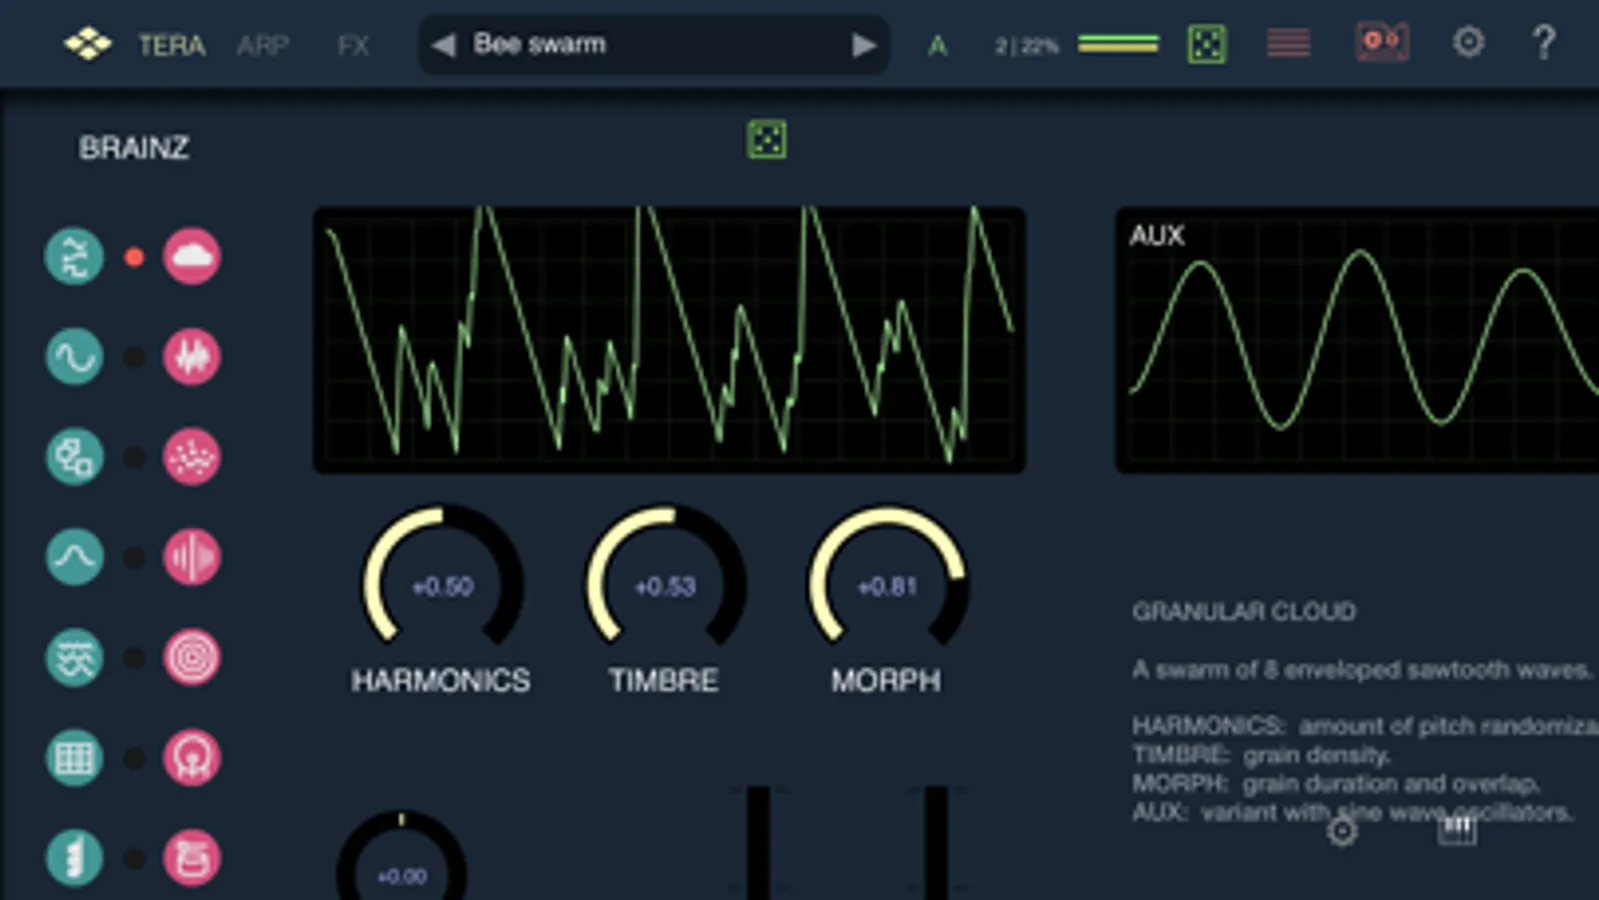This screenshot has height=900, width=1599.
Task: Click the green A slot indicator
Action: (937, 45)
